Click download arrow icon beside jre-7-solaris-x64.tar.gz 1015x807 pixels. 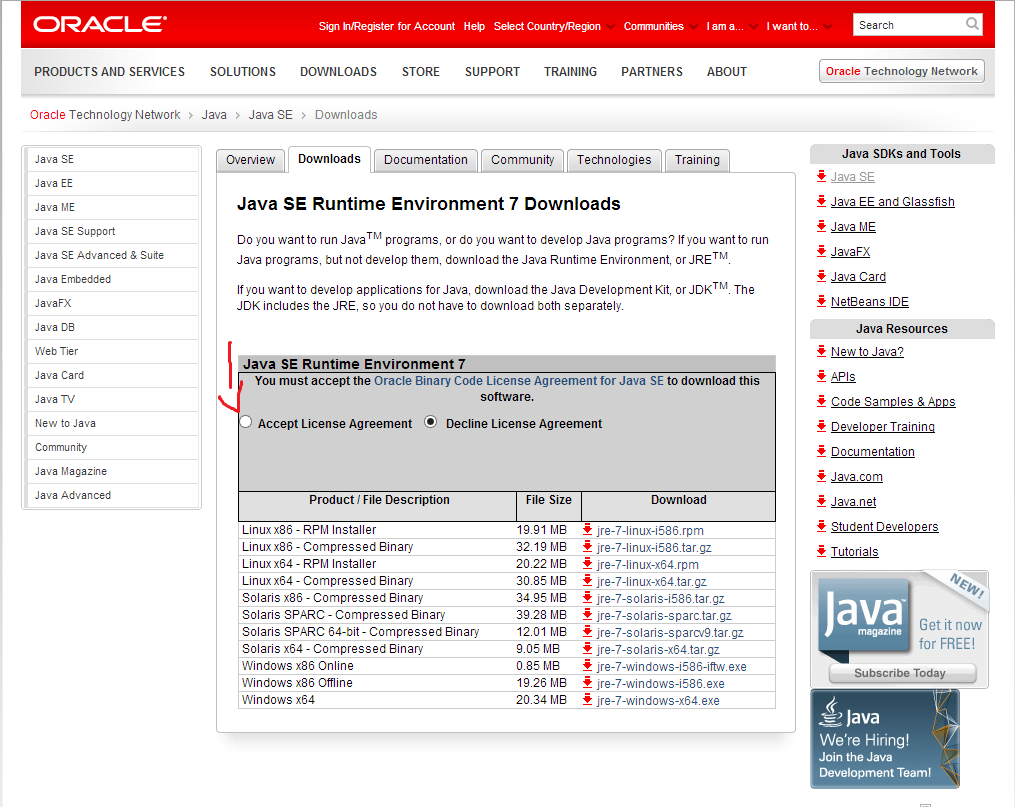click(587, 648)
